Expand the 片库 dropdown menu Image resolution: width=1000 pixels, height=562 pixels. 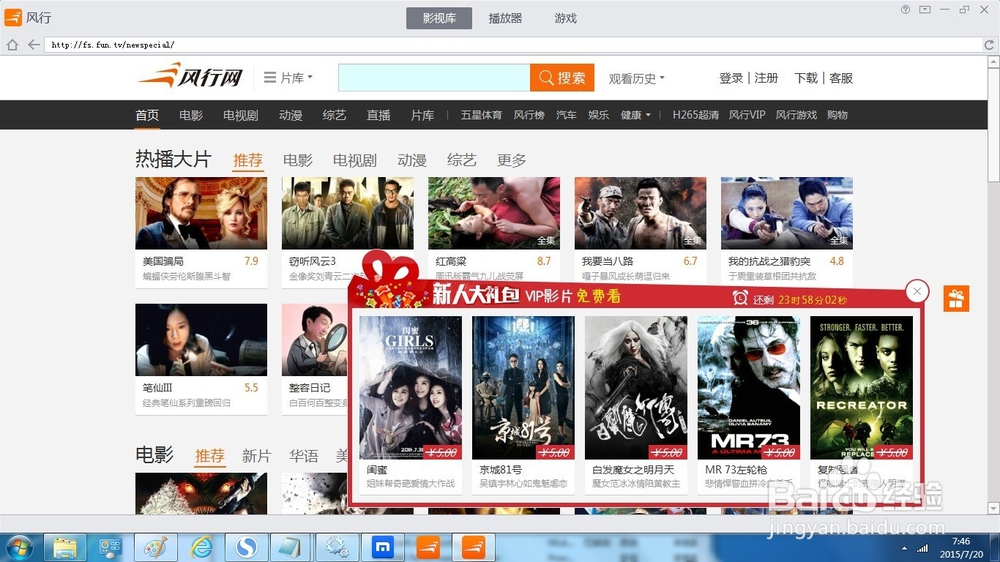(288, 78)
